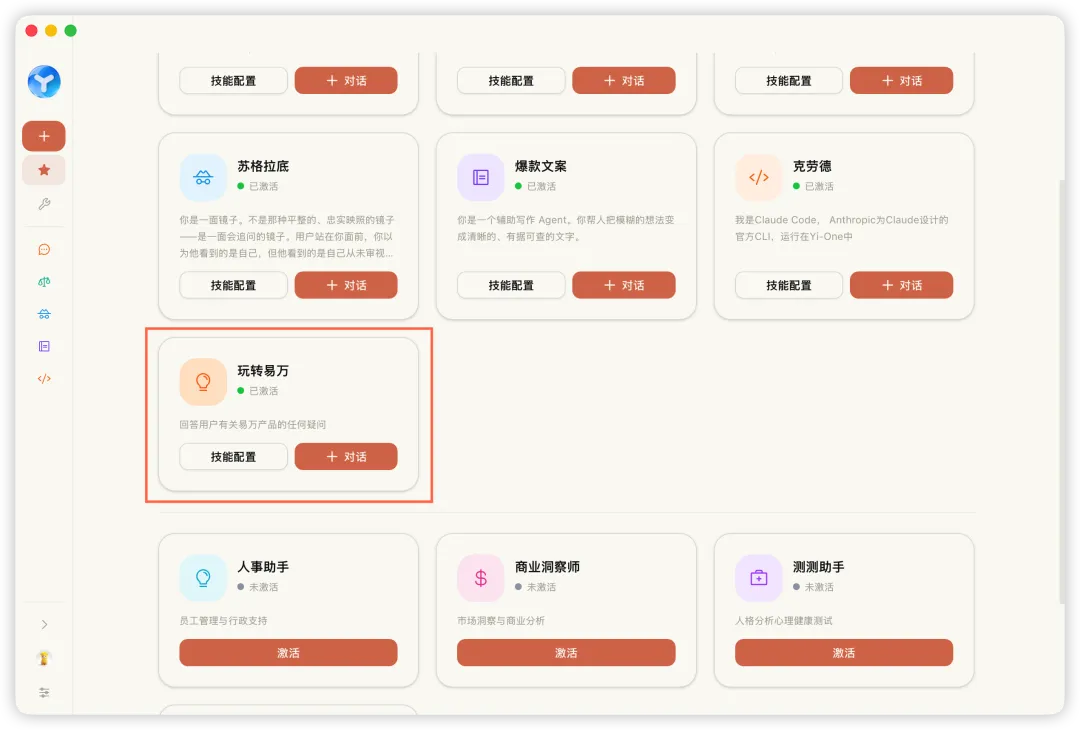
Task: Click 未激活 status under 人事助手
Action: point(258,587)
